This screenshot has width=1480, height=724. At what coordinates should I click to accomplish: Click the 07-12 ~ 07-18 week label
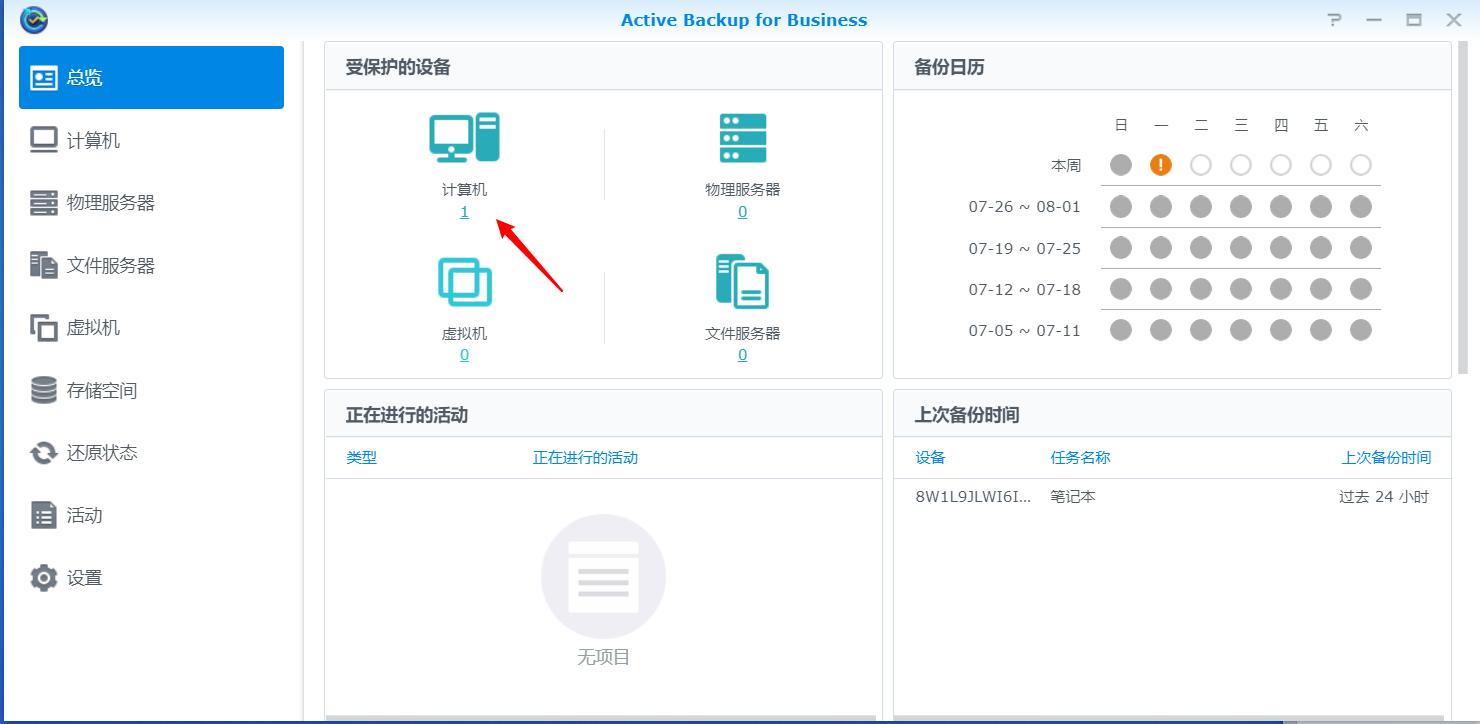coord(1025,289)
